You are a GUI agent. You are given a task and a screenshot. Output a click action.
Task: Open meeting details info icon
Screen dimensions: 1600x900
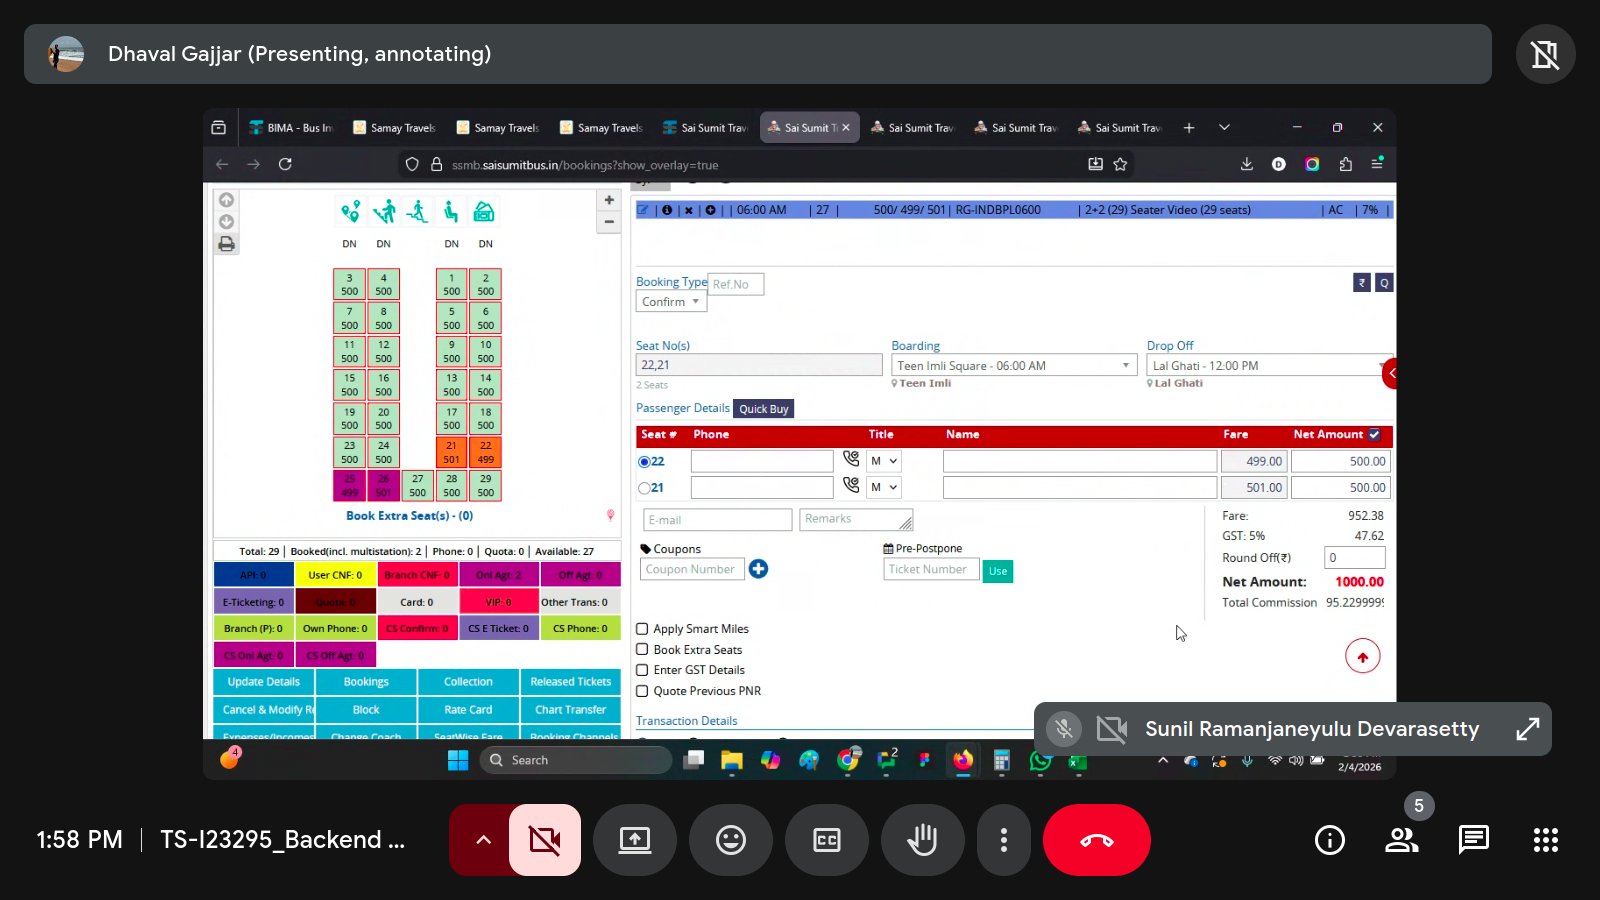(x=1329, y=840)
